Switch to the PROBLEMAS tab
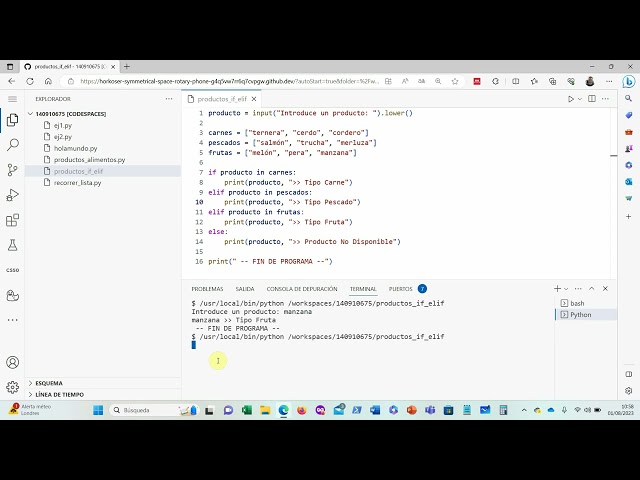 (207, 289)
